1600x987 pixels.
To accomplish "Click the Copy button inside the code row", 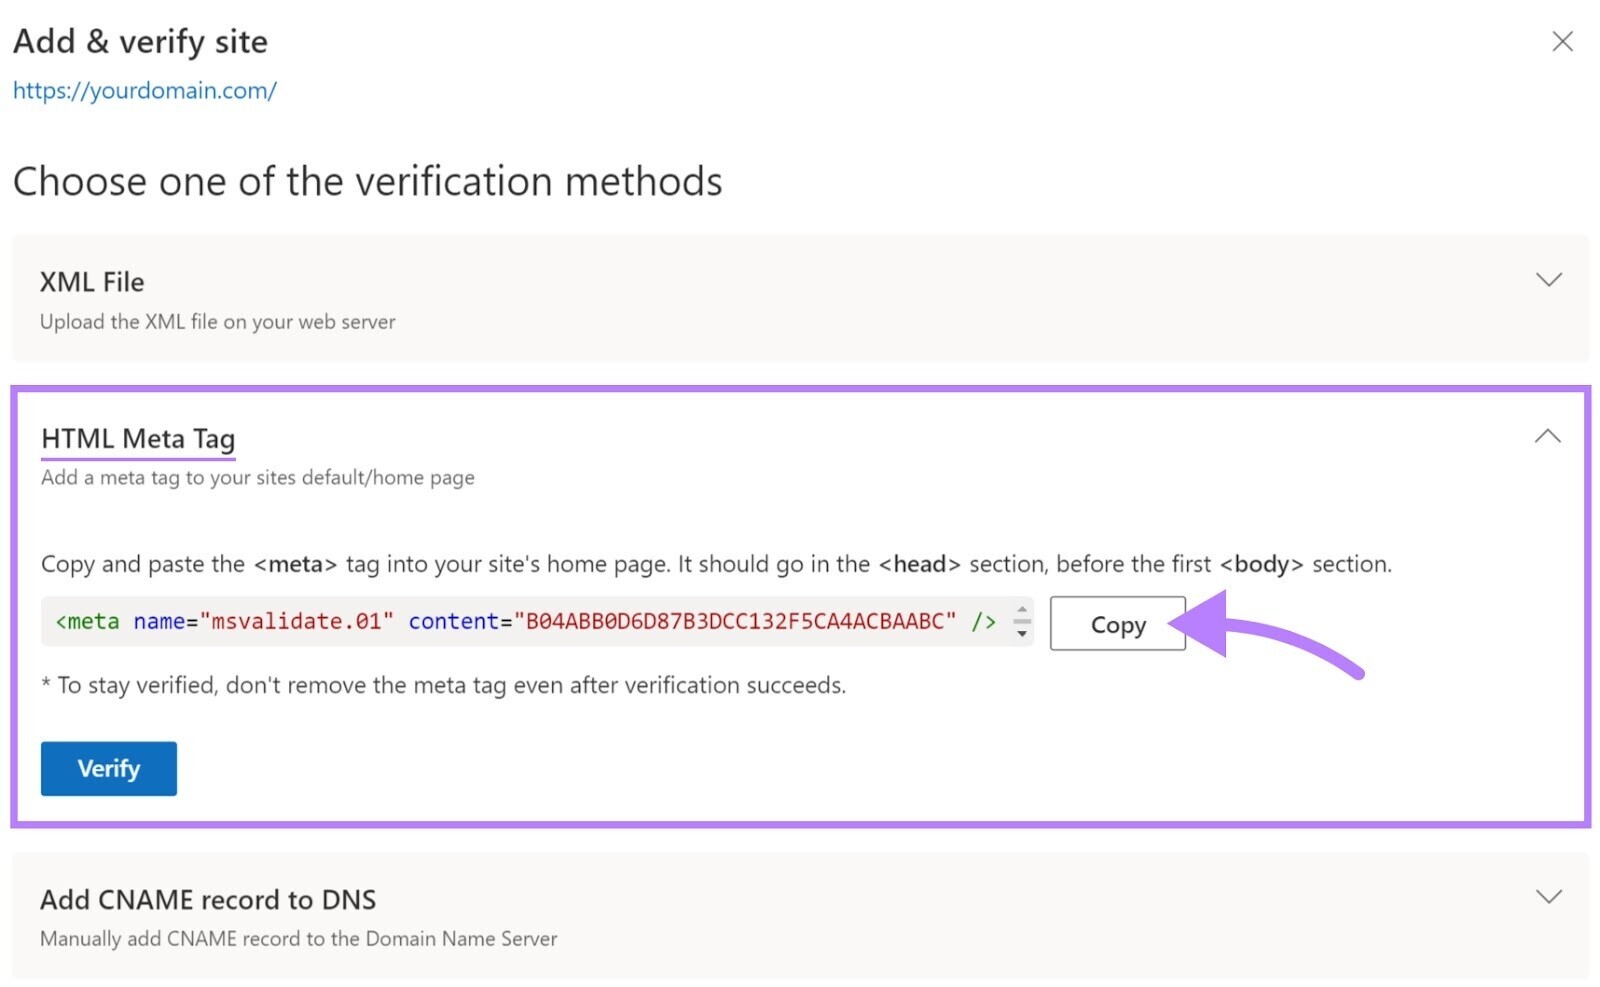I will click(1117, 624).
